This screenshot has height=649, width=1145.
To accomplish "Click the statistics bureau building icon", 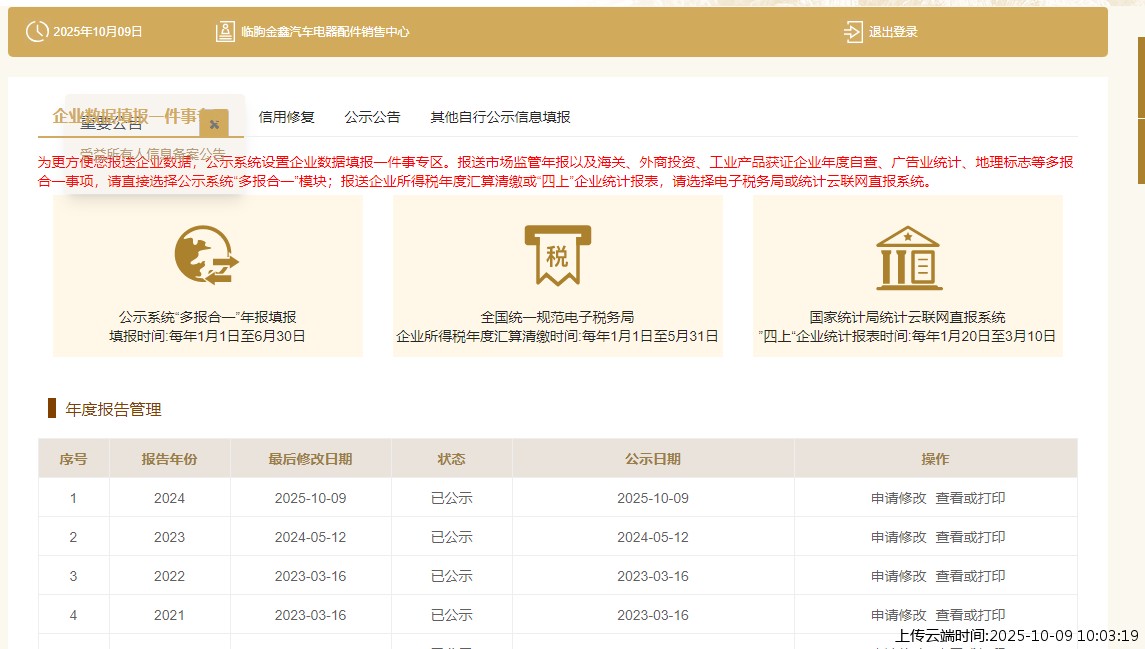I will [x=907, y=256].
